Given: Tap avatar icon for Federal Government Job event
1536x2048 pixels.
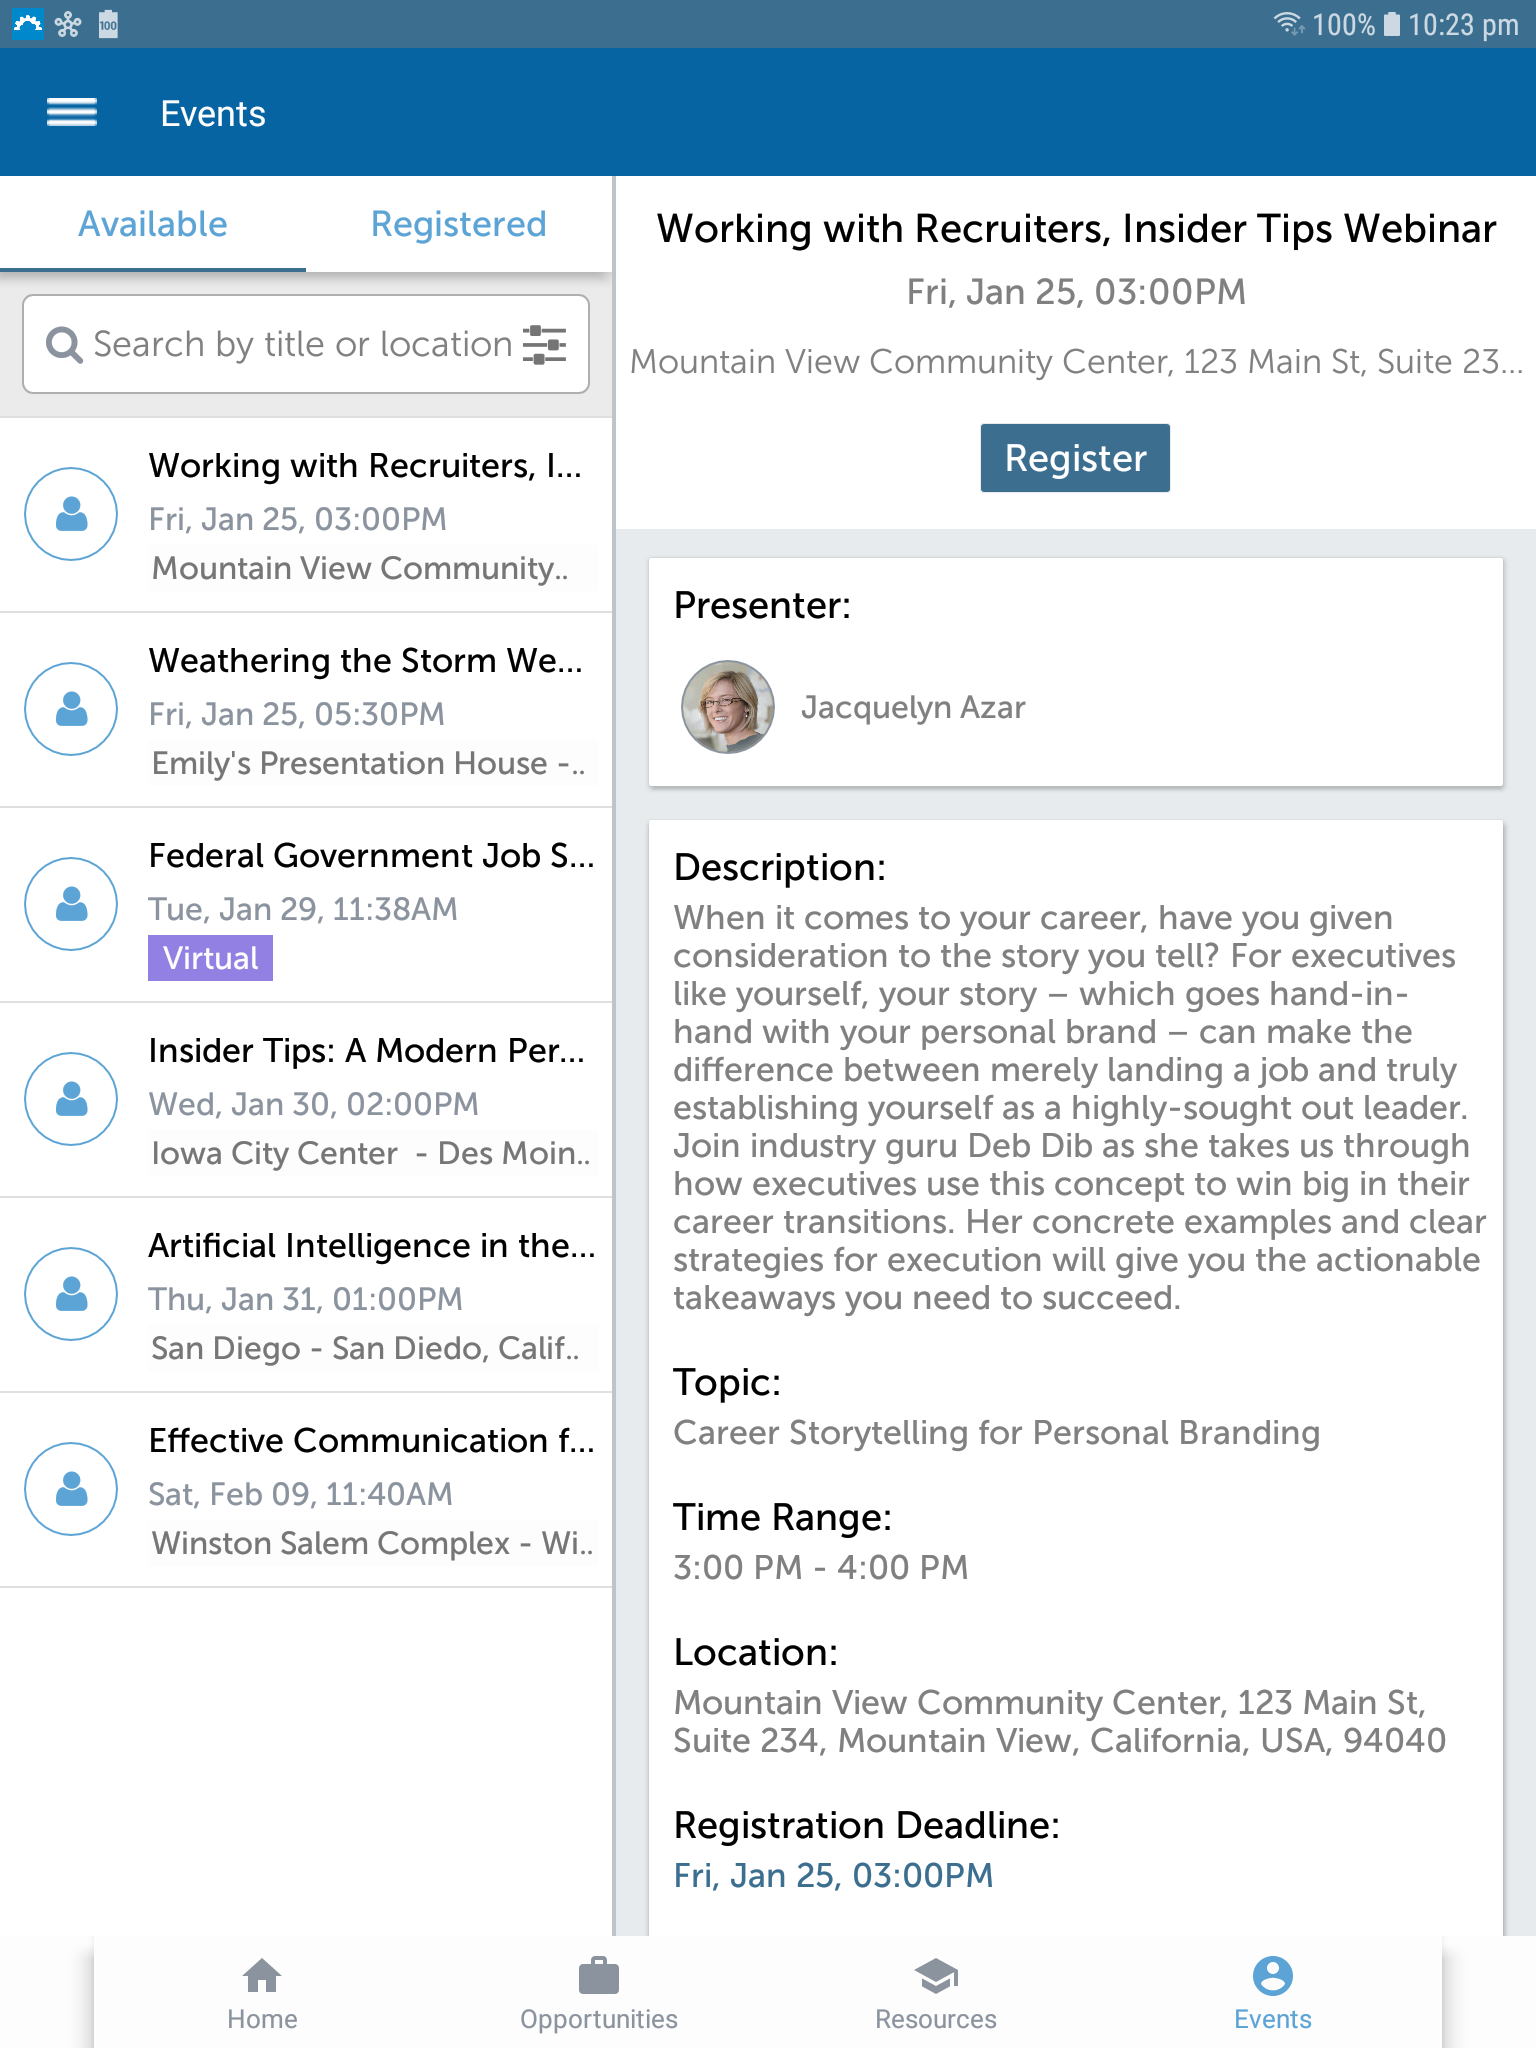Looking at the screenshot, I should 71,904.
